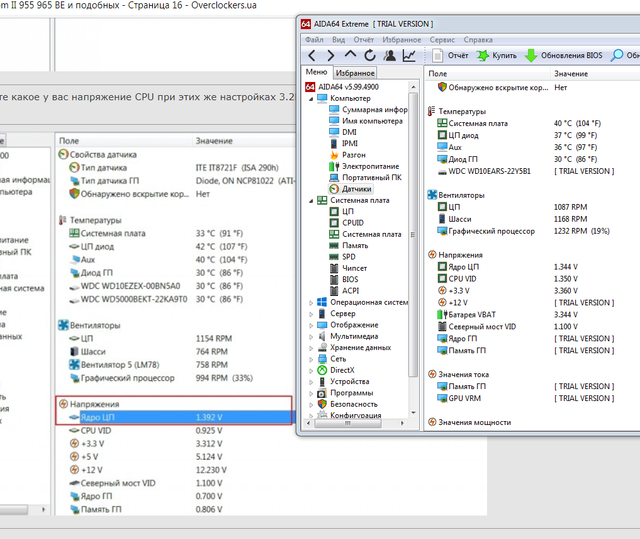The width and height of the screenshot is (640, 539).
Task: Click the refresh toolbar icon
Action: pos(370,55)
